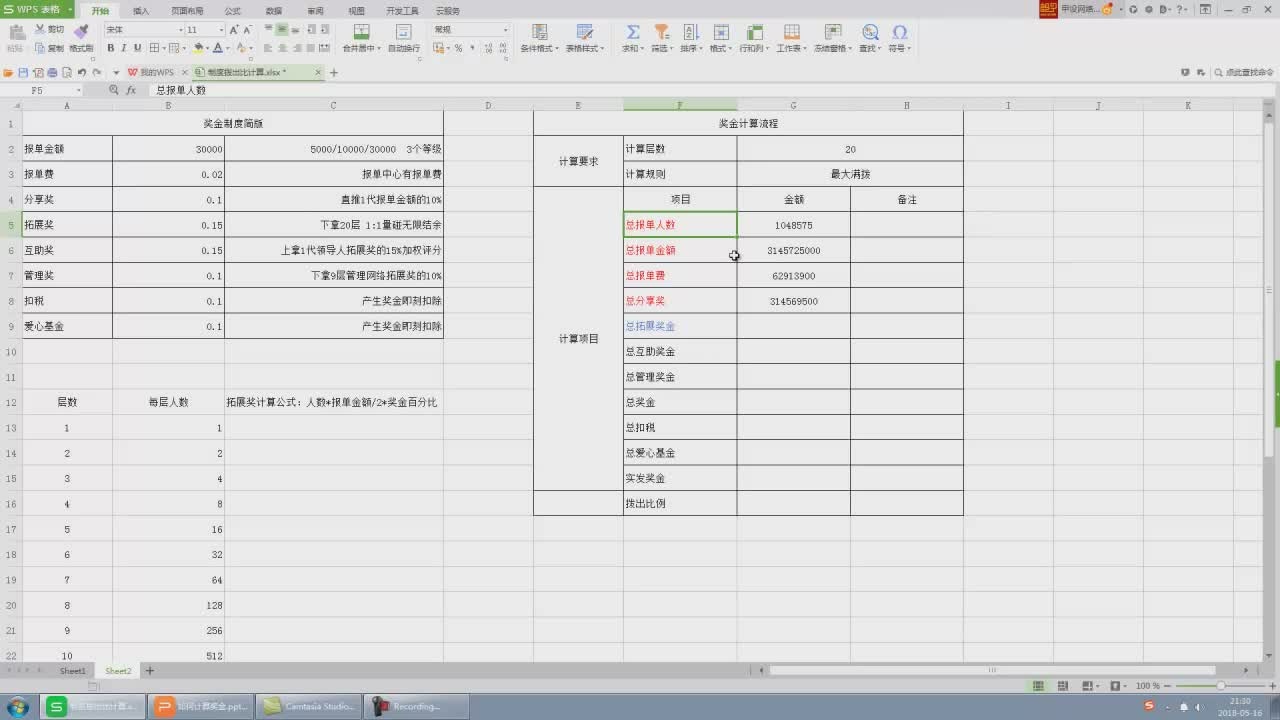Click the Worksheet (工作表) icon
Viewport: 1280px width, 720px height.
(790, 32)
